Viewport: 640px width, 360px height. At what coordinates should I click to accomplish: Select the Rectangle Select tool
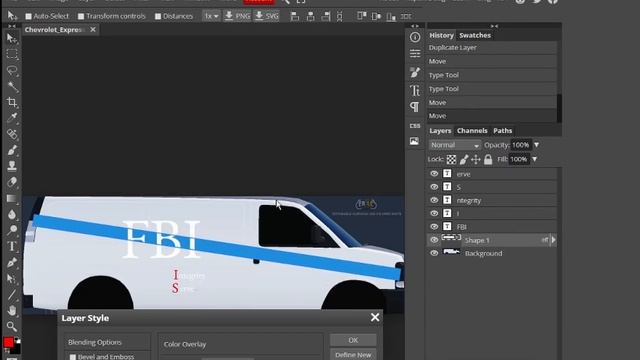pos(12,54)
